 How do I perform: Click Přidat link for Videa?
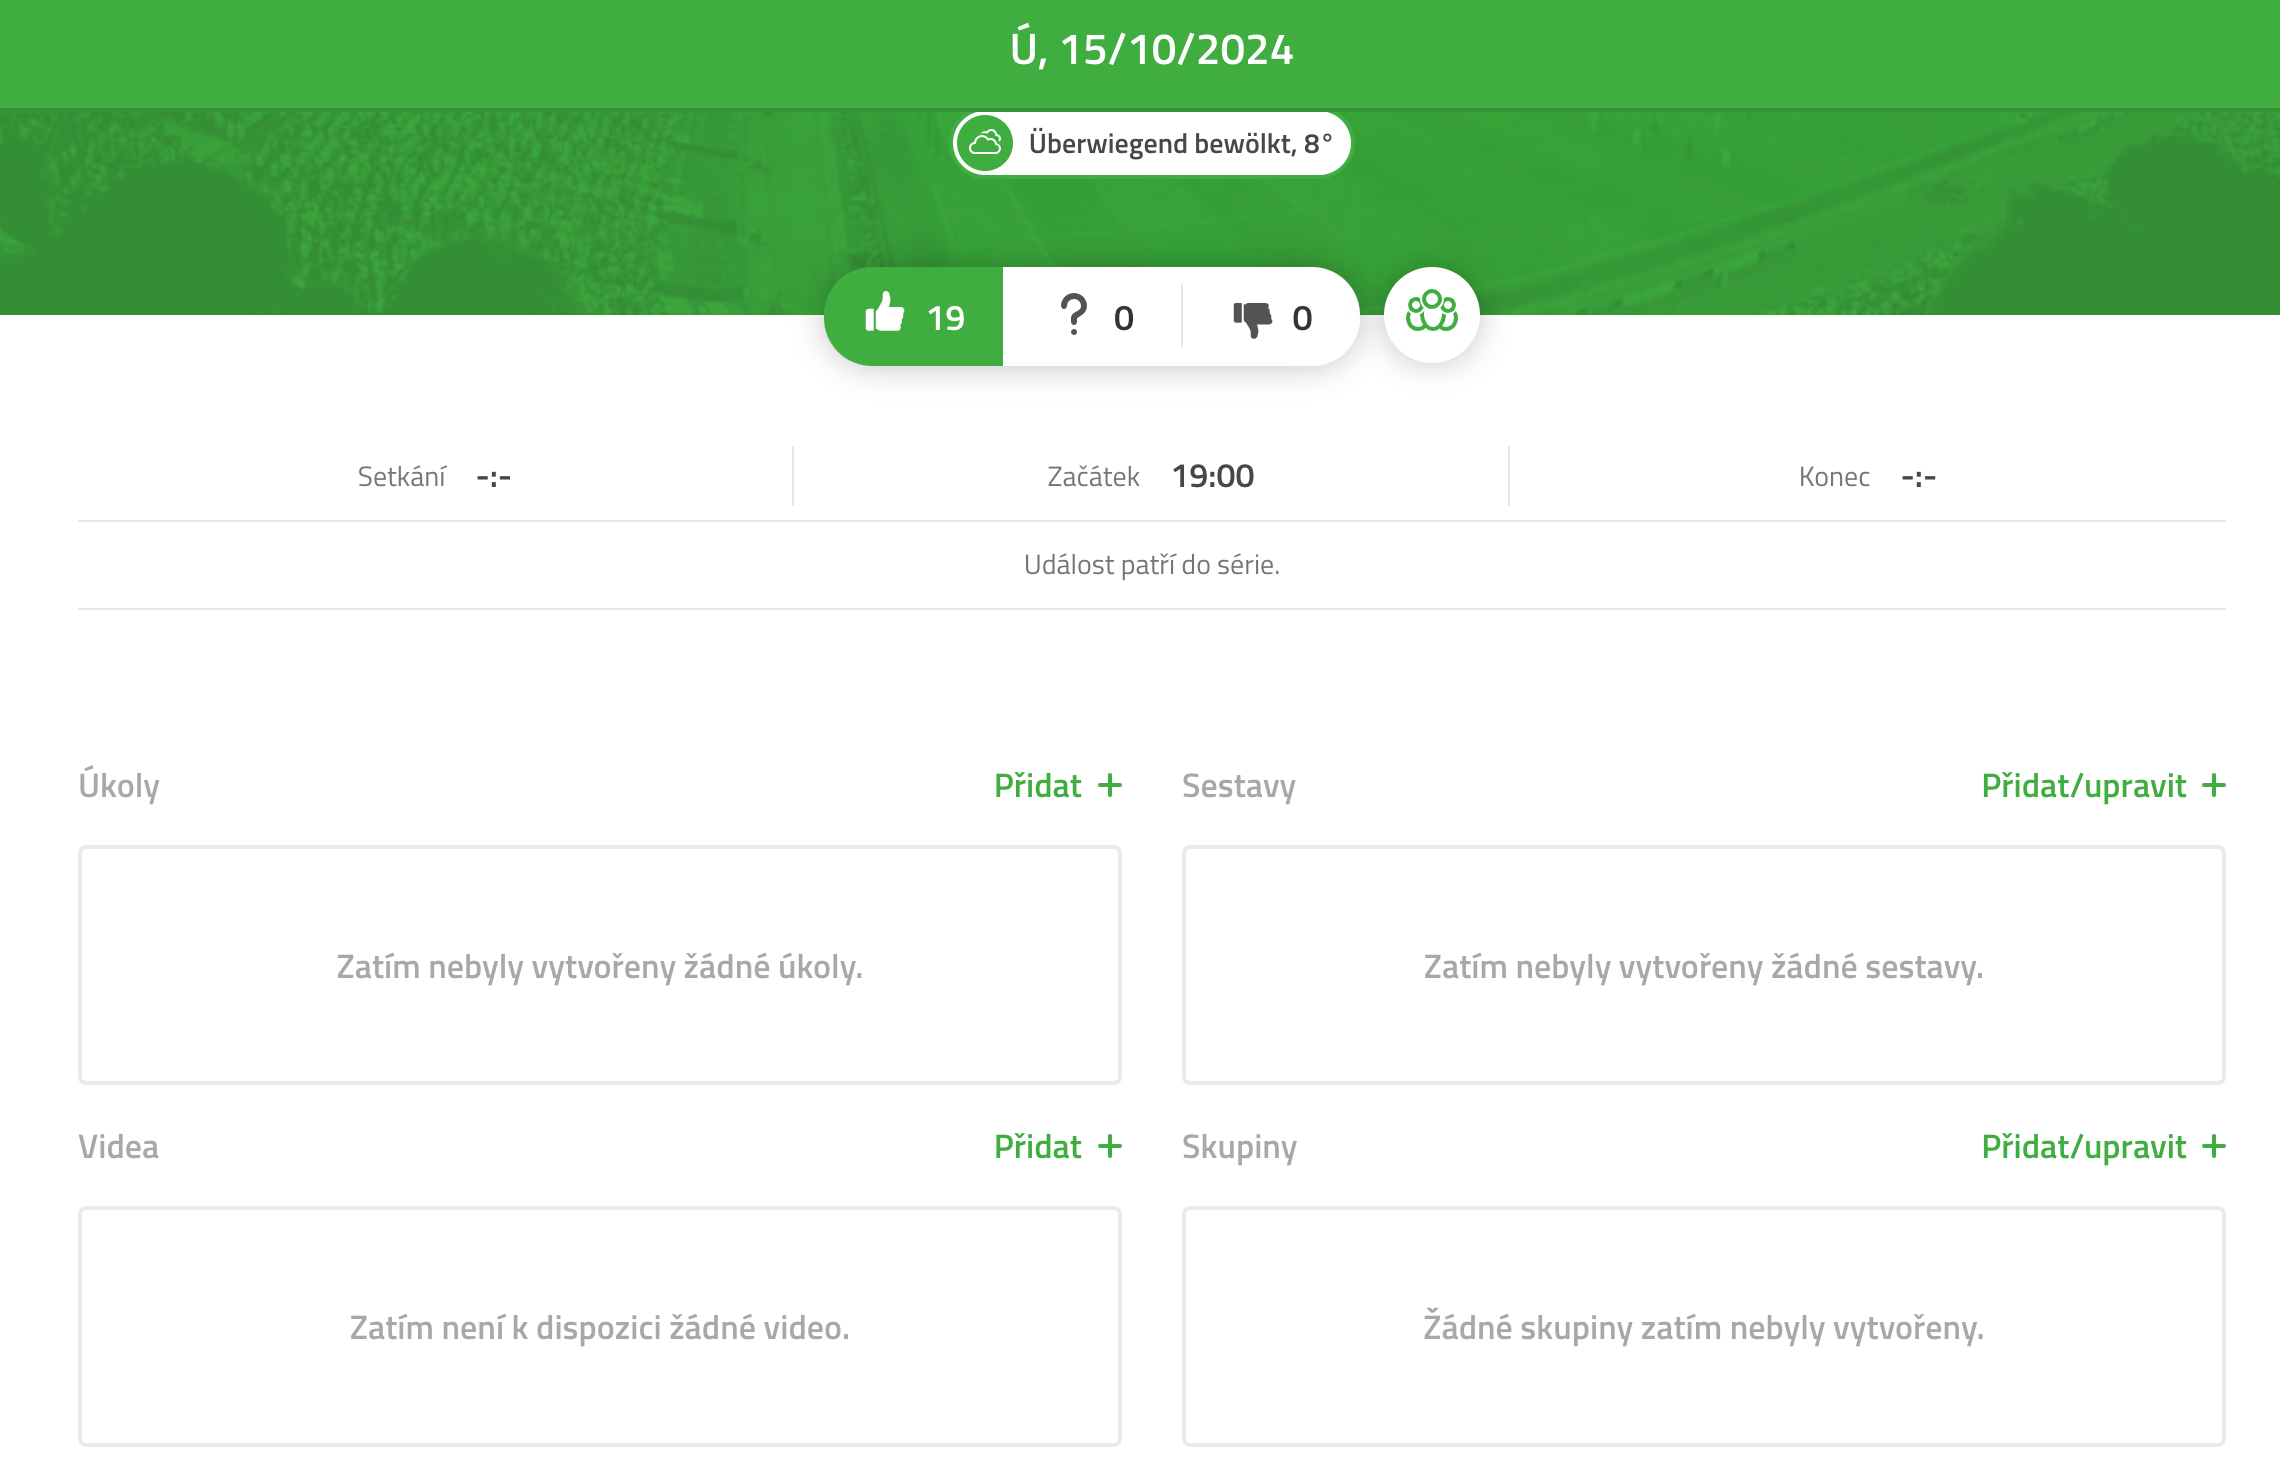(x=1038, y=1146)
